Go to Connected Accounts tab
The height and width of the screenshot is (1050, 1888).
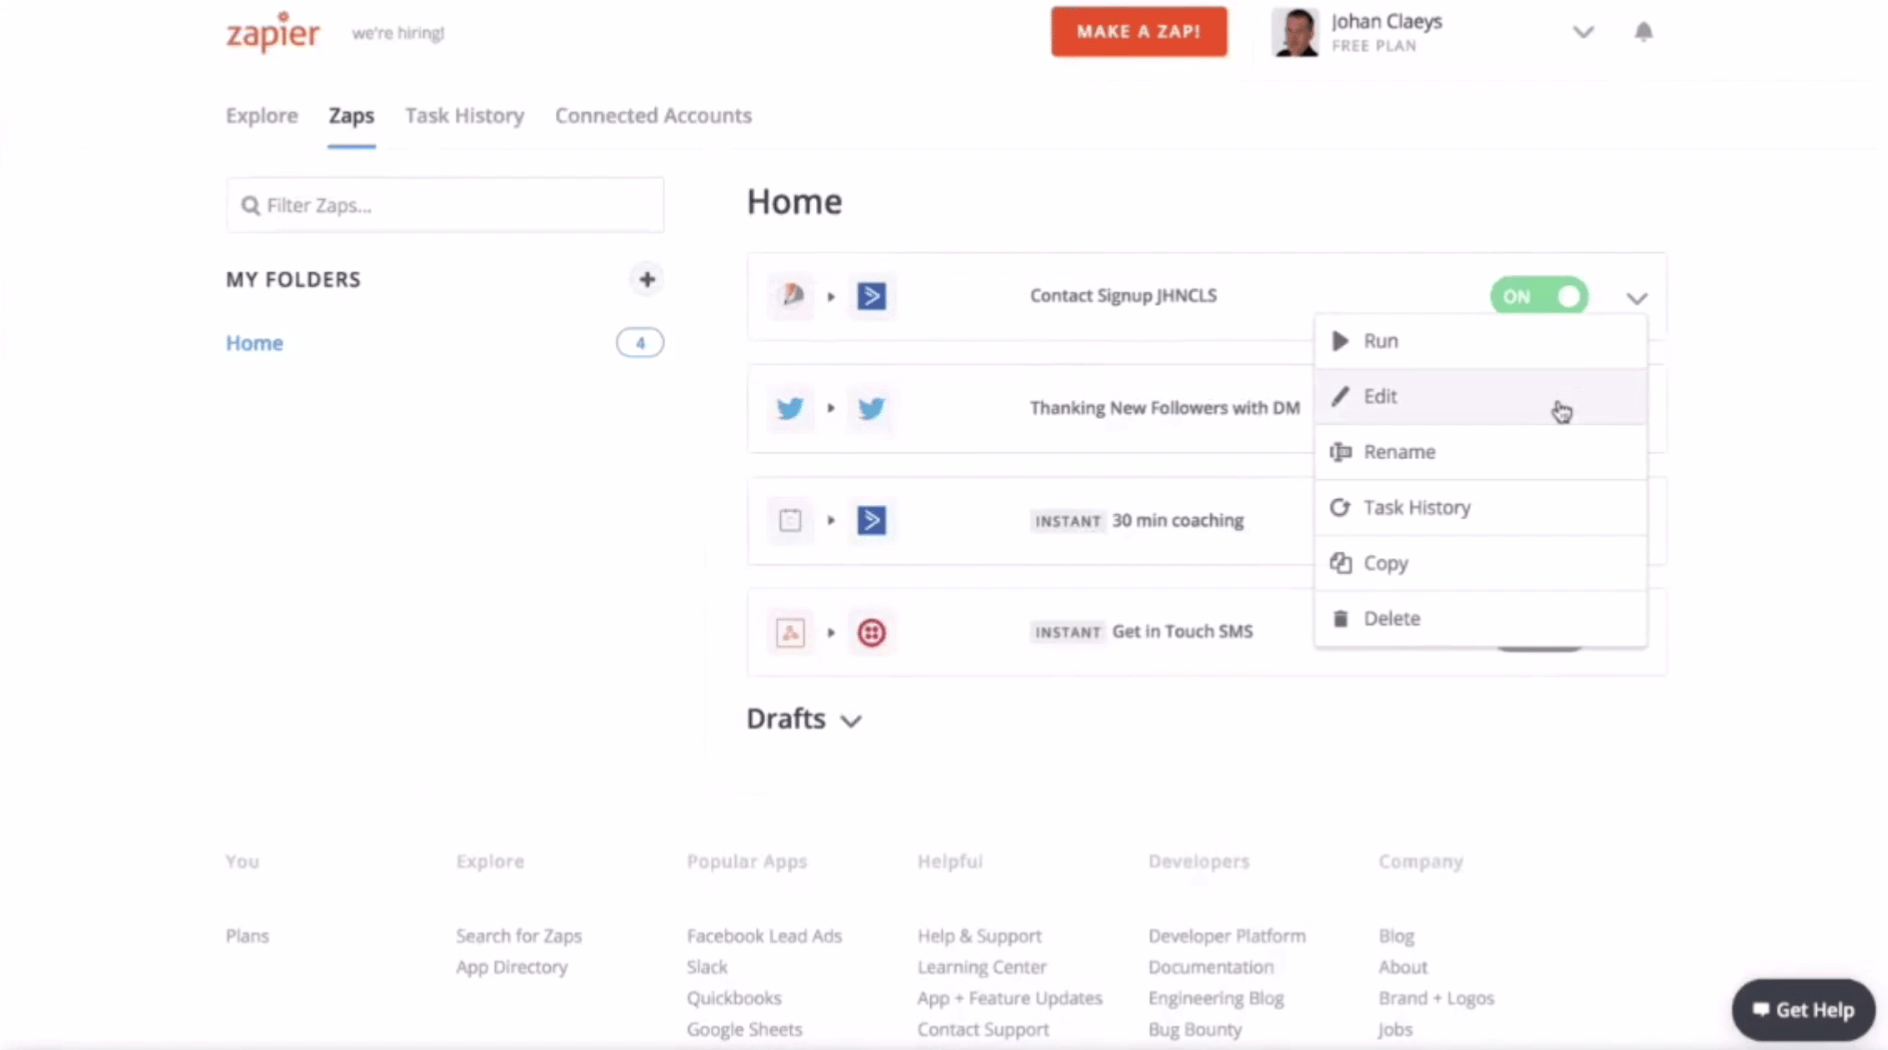(x=653, y=115)
